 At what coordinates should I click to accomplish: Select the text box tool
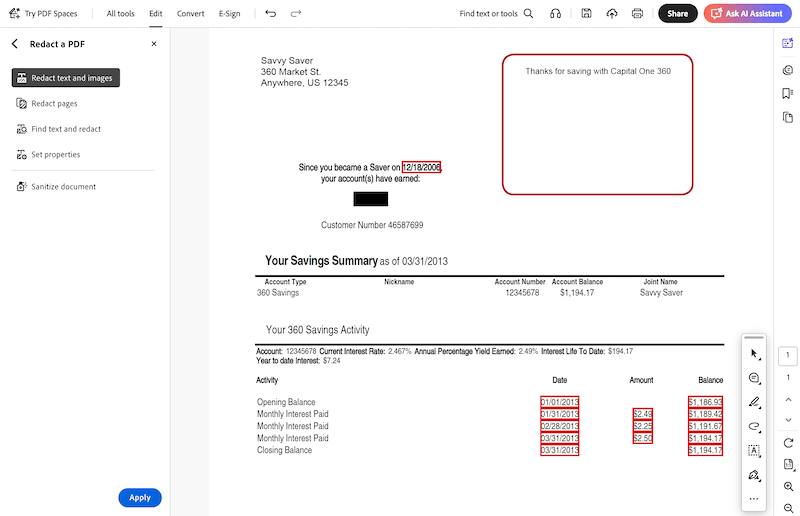pos(754,451)
